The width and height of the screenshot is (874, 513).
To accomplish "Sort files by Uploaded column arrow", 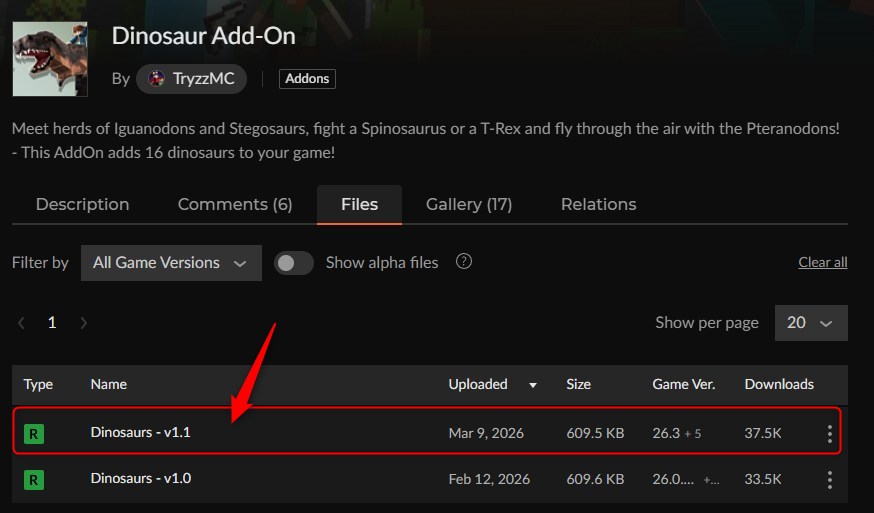I will 533,385.
